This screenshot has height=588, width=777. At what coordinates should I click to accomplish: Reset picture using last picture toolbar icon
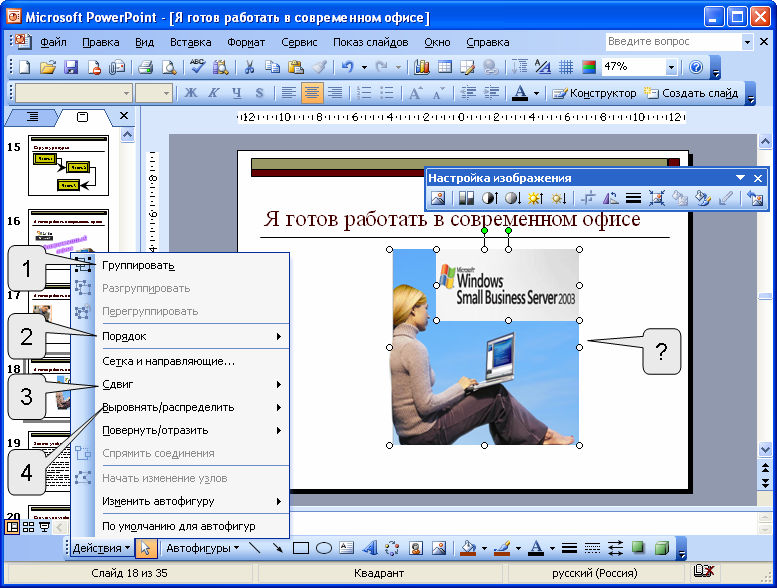pyautogui.click(x=756, y=199)
